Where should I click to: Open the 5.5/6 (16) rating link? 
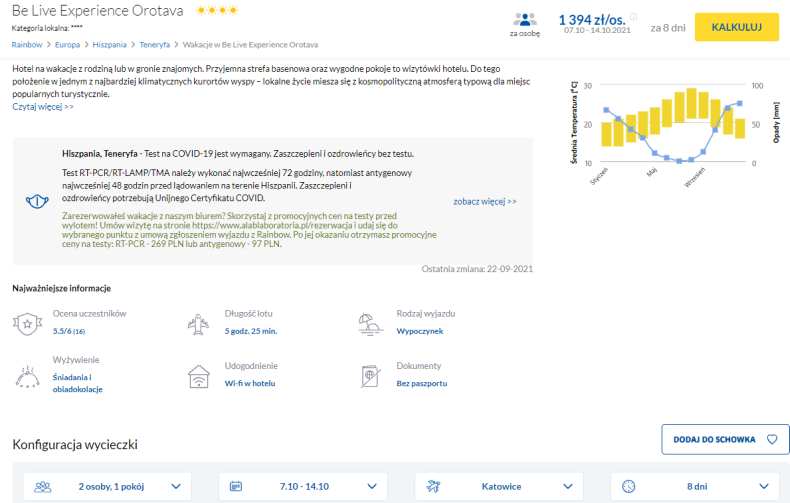click(69, 331)
